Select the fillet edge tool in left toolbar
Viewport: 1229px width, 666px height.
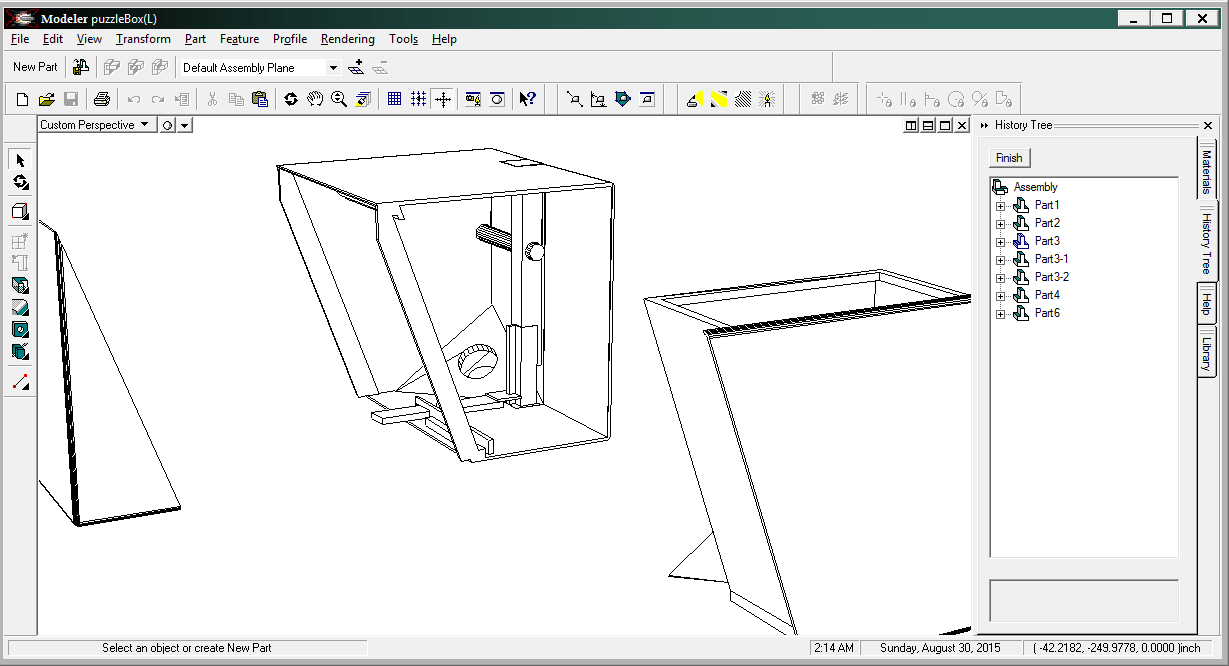click(20, 308)
